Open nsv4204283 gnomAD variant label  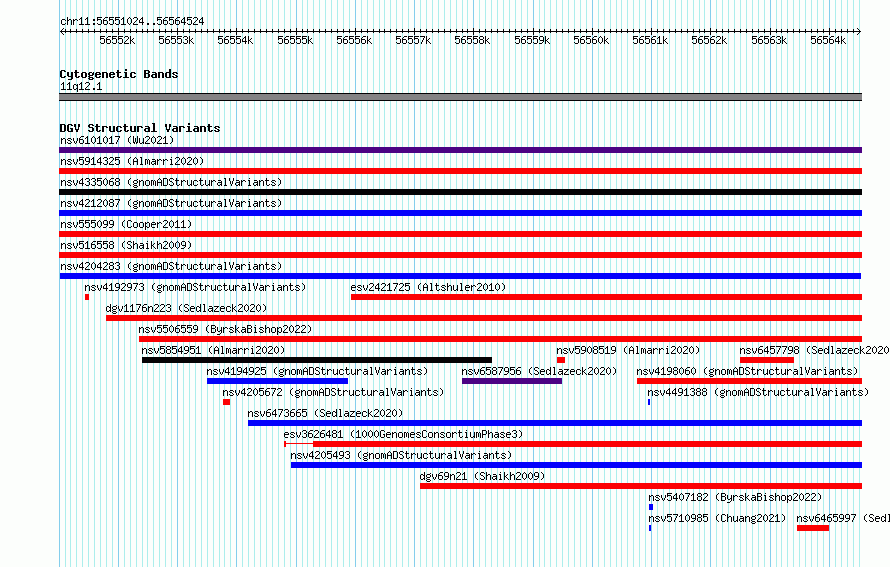click(x=171, y=266)
